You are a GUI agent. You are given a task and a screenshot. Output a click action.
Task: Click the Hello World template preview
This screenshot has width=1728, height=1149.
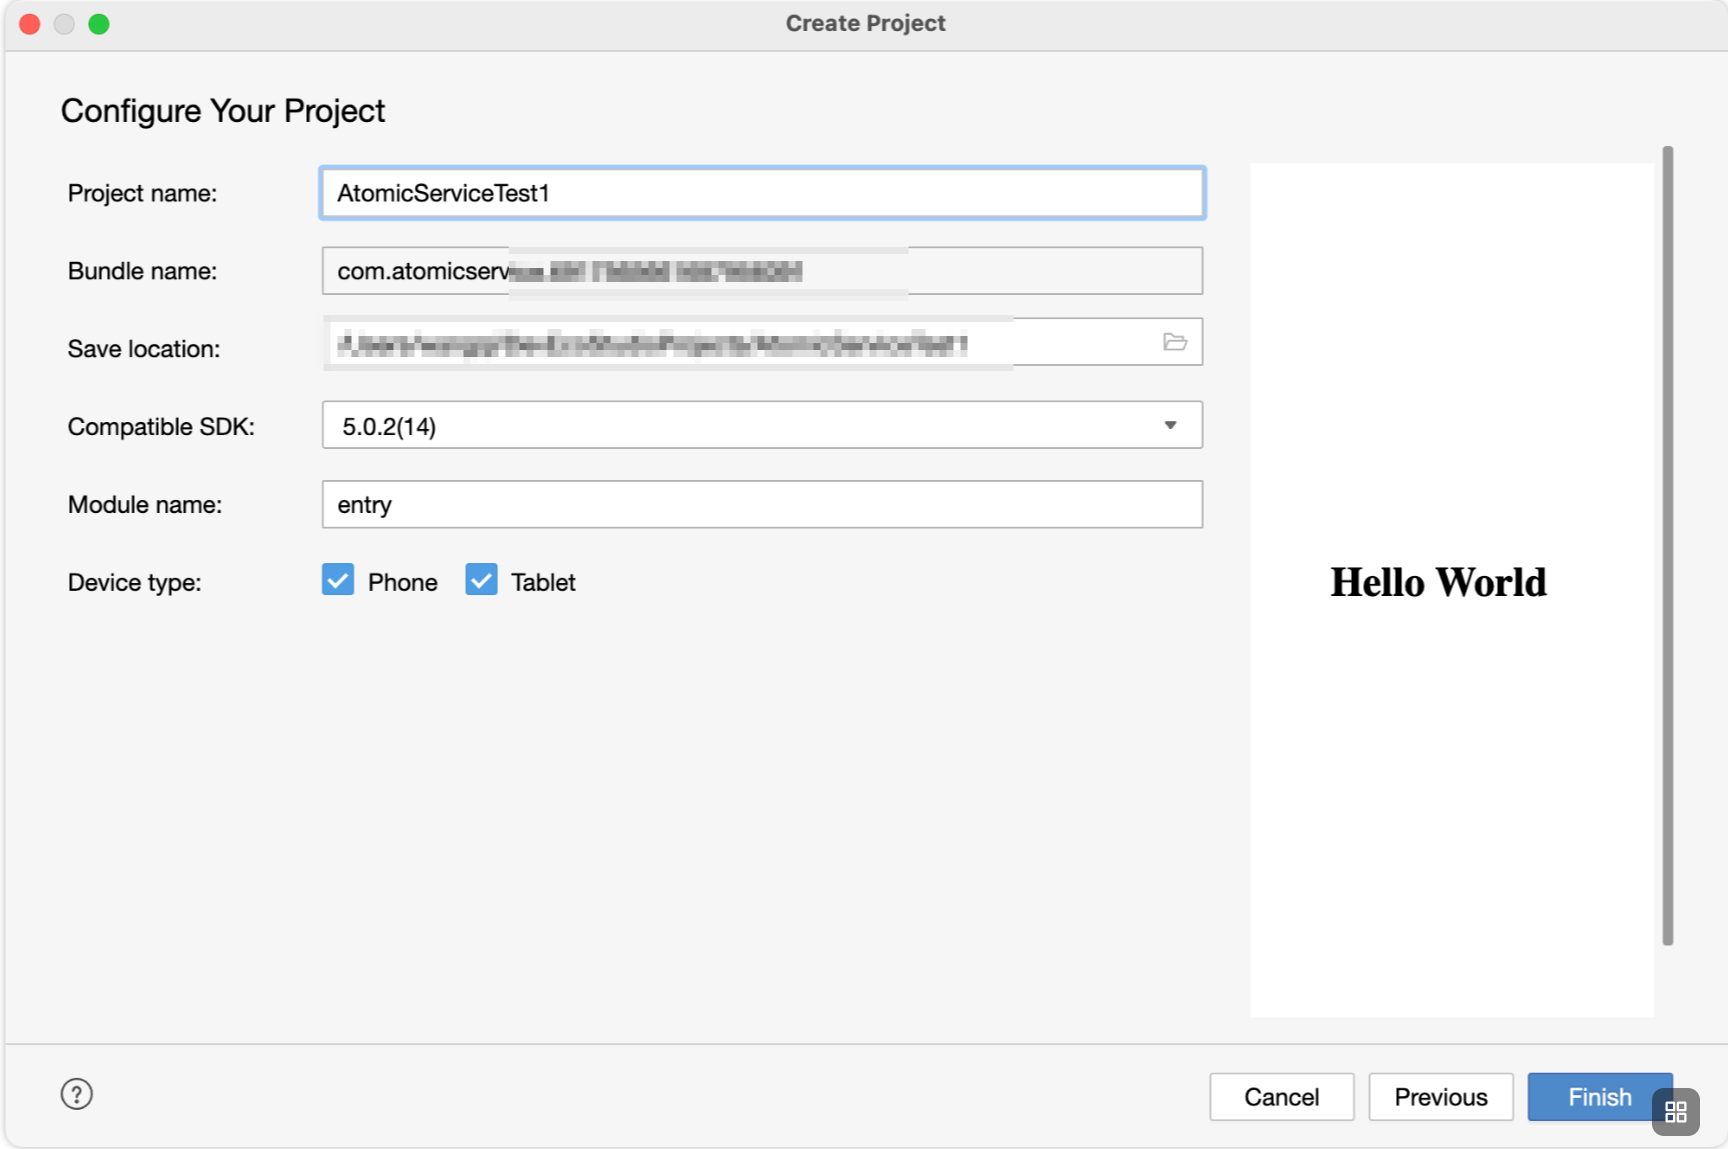click(1452, 590)
